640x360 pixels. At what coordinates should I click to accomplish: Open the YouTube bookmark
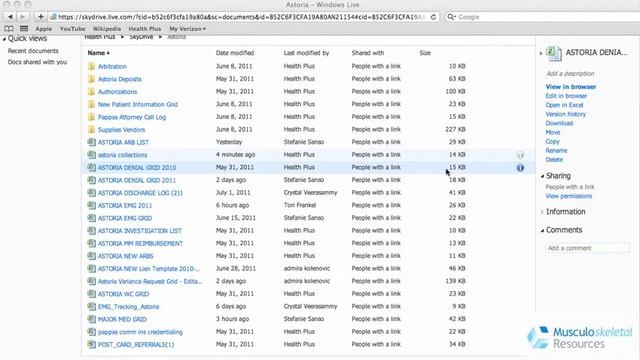[72, 29]
